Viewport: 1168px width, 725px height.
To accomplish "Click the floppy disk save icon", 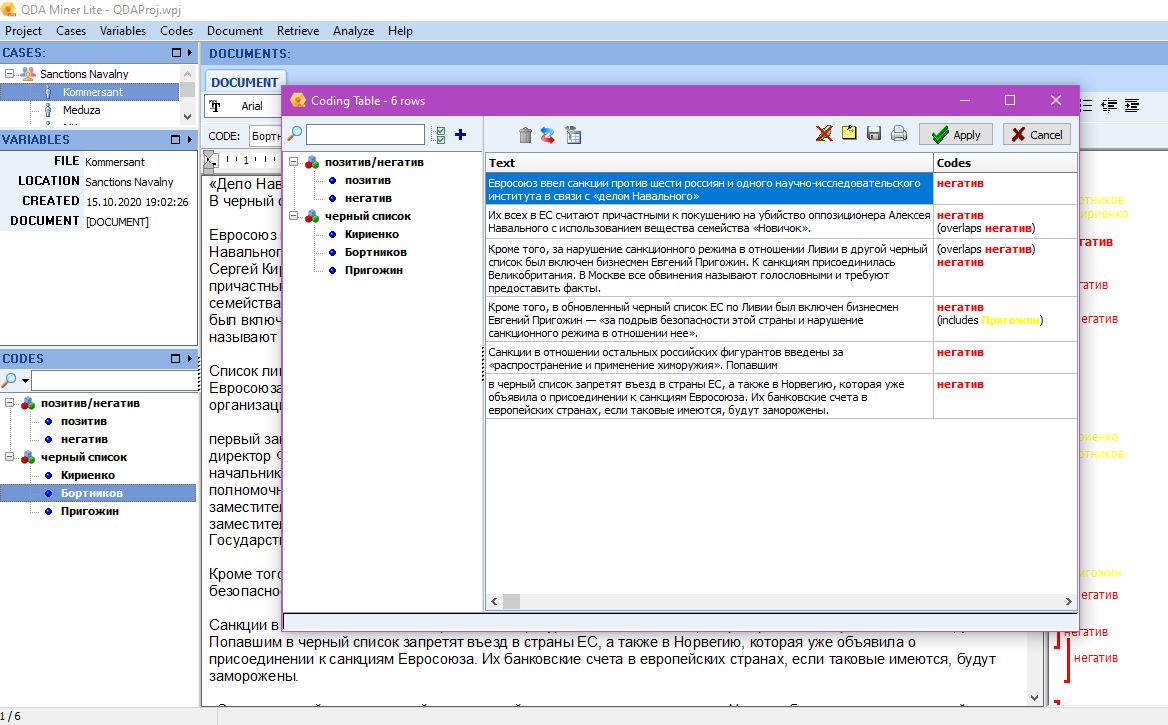I will click(x=874, y=133).
